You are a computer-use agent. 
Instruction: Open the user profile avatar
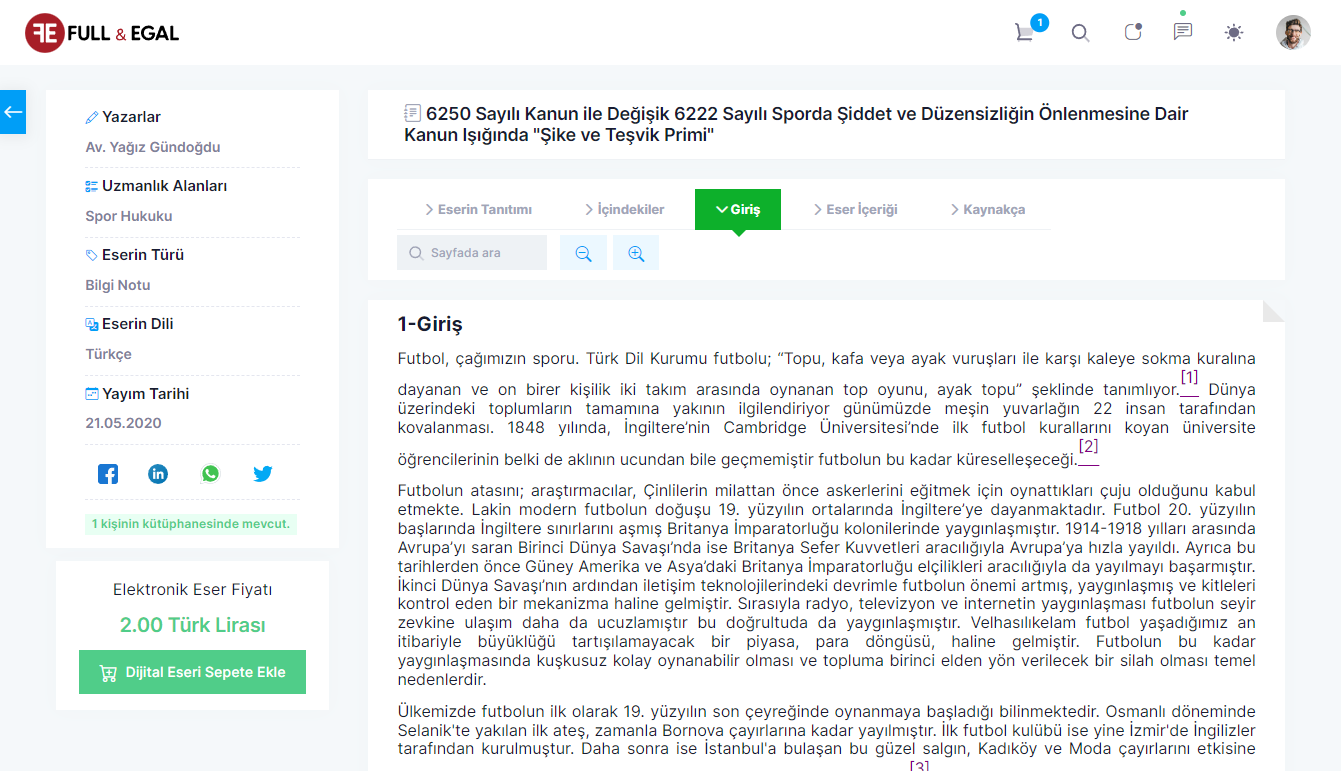click(x=1293, y=32)
